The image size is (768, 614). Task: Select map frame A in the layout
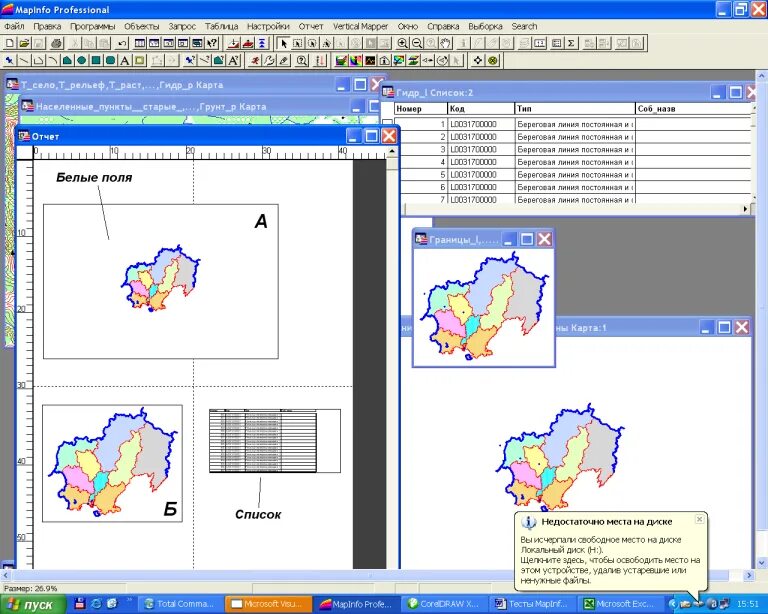point(161,282)
